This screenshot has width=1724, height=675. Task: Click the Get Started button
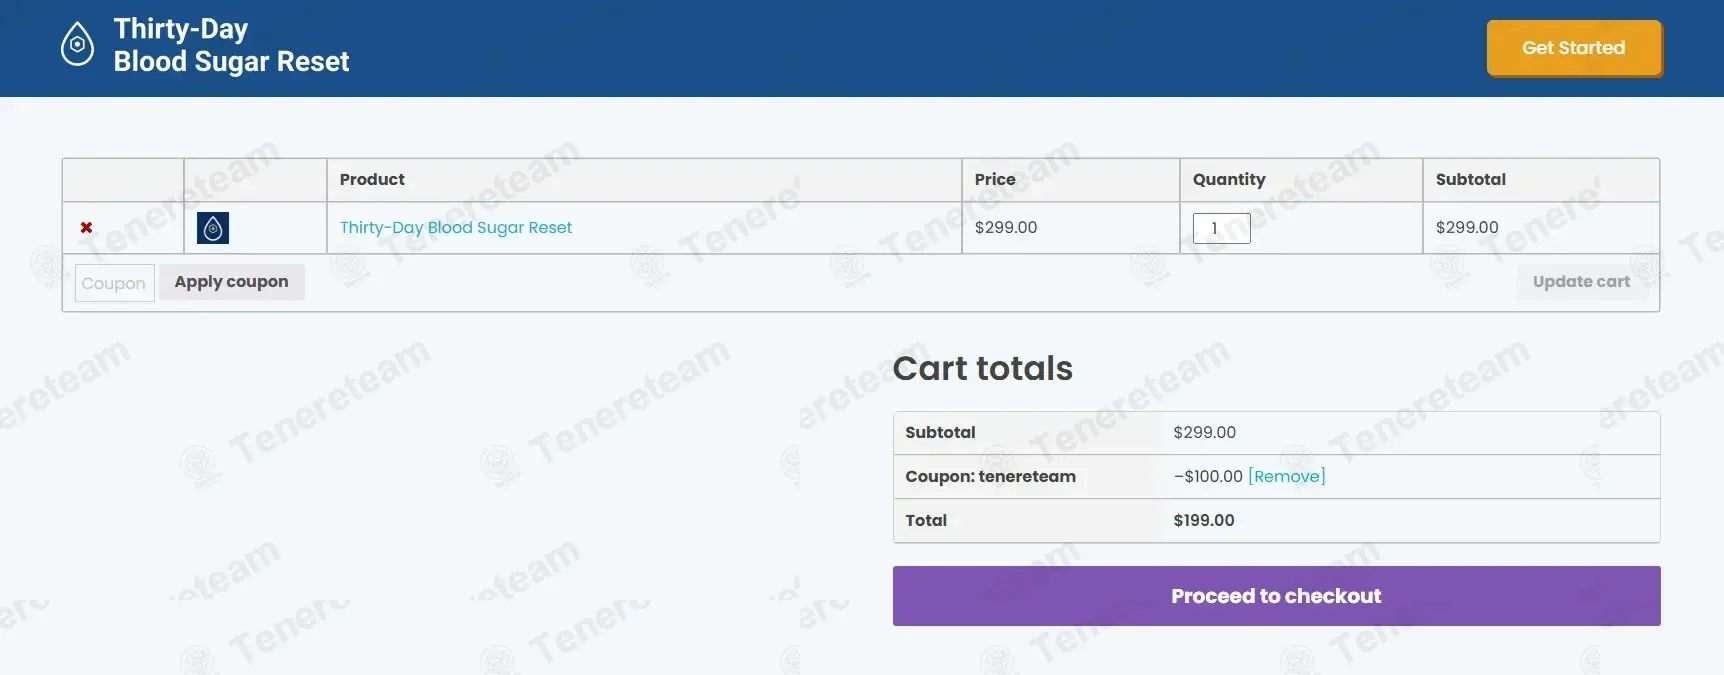(1574, 48)
